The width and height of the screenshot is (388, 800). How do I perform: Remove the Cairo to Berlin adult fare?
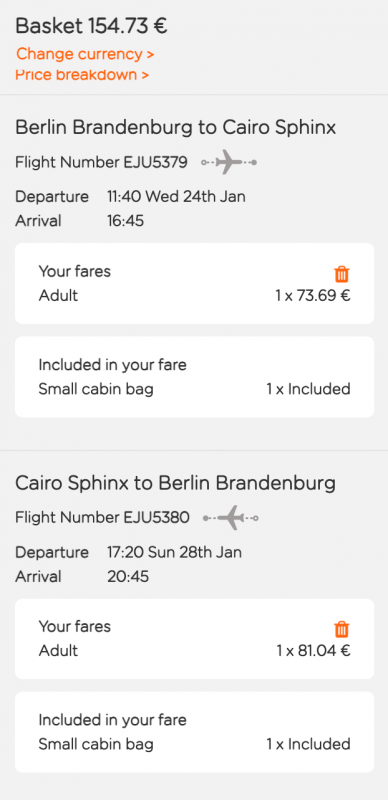(342, 629)
